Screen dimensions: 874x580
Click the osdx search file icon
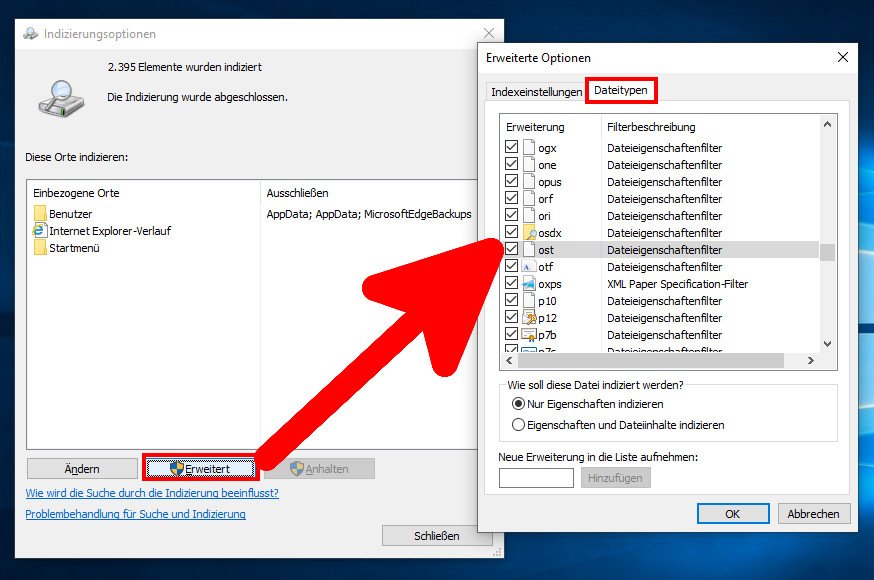529,233
